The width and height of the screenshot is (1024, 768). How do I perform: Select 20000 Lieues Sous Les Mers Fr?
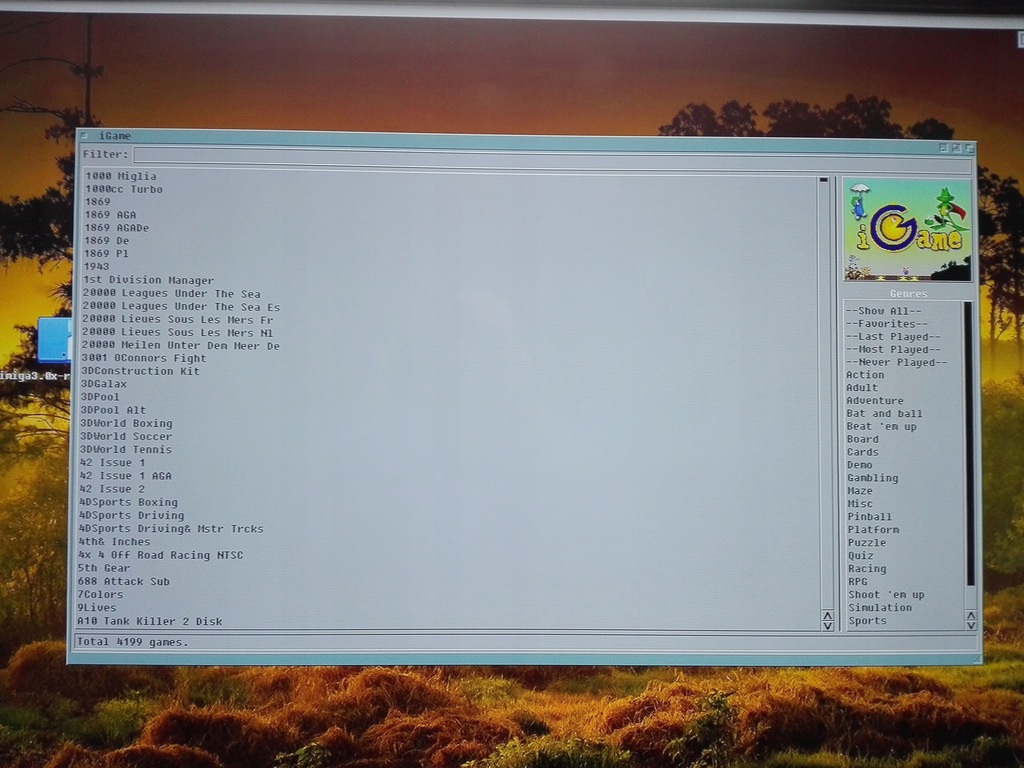click(x=178, y=320)
